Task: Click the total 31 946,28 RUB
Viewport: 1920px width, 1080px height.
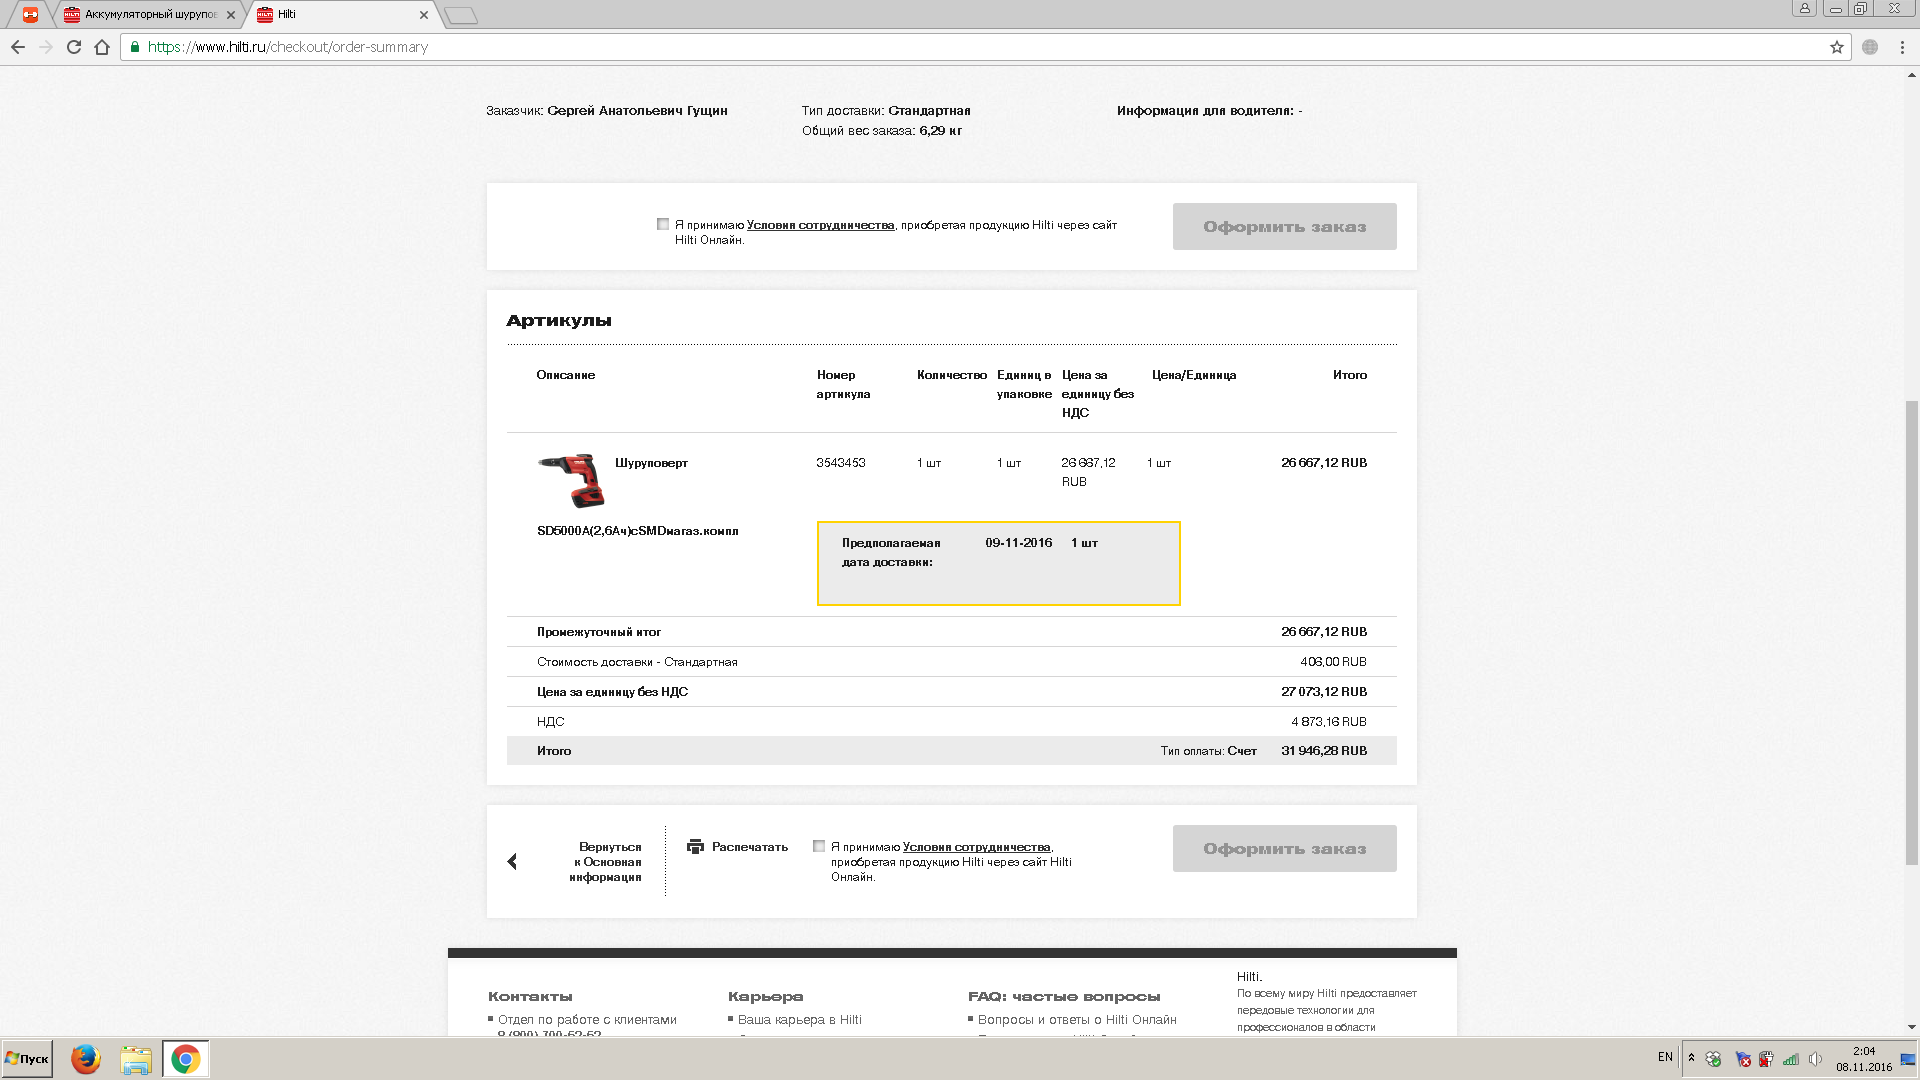Action: pyautogui.click(x=1324, y=751)
